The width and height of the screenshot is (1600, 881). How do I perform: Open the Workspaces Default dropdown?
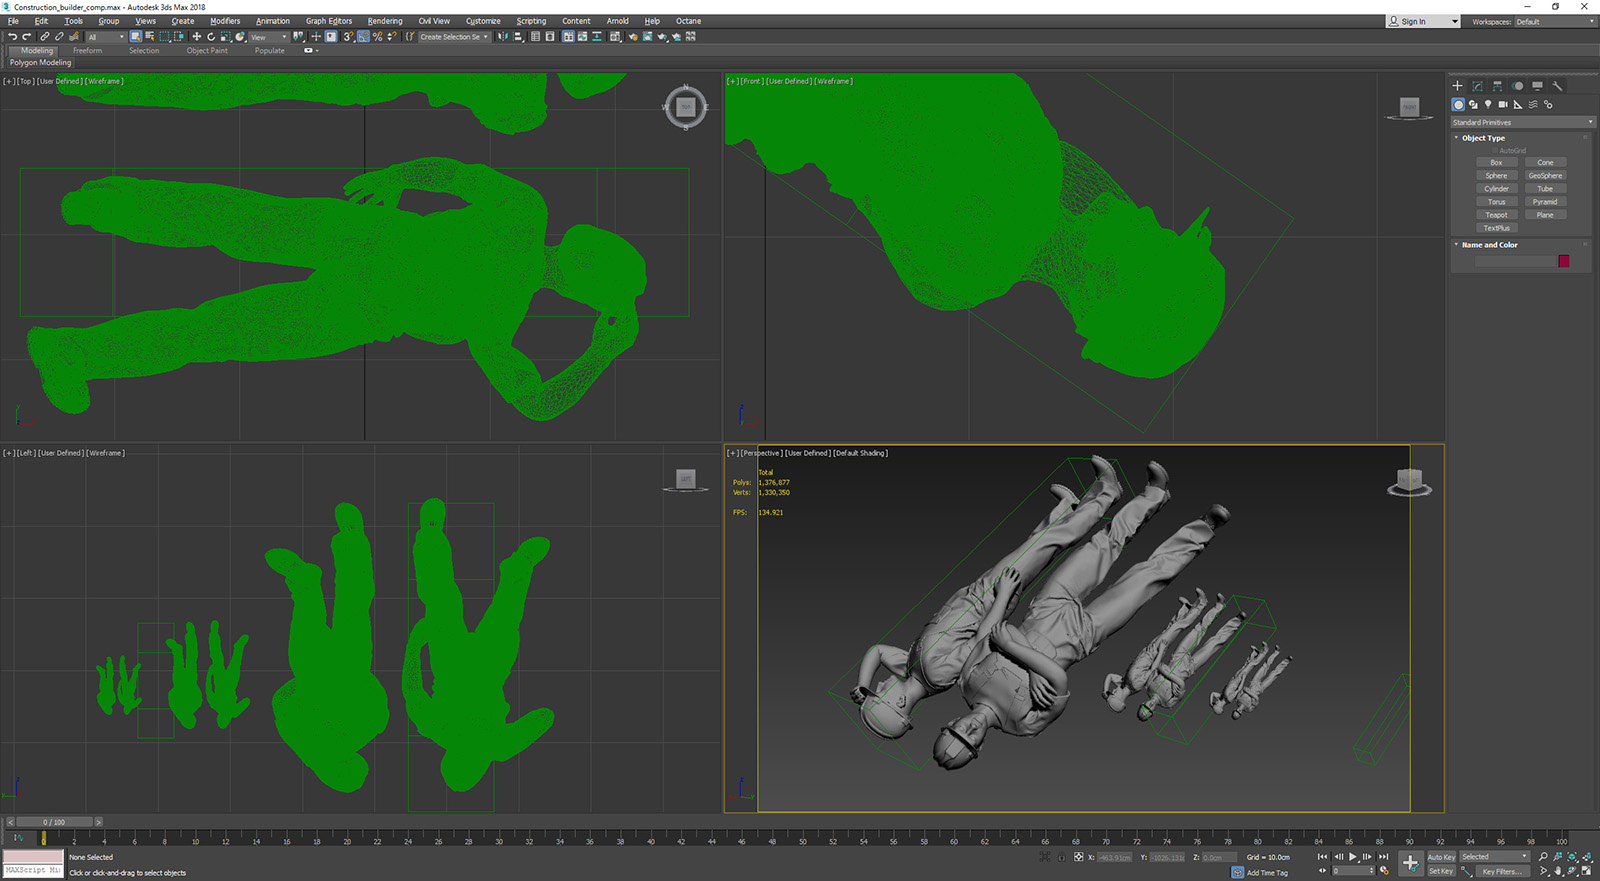pos(1555,21)
